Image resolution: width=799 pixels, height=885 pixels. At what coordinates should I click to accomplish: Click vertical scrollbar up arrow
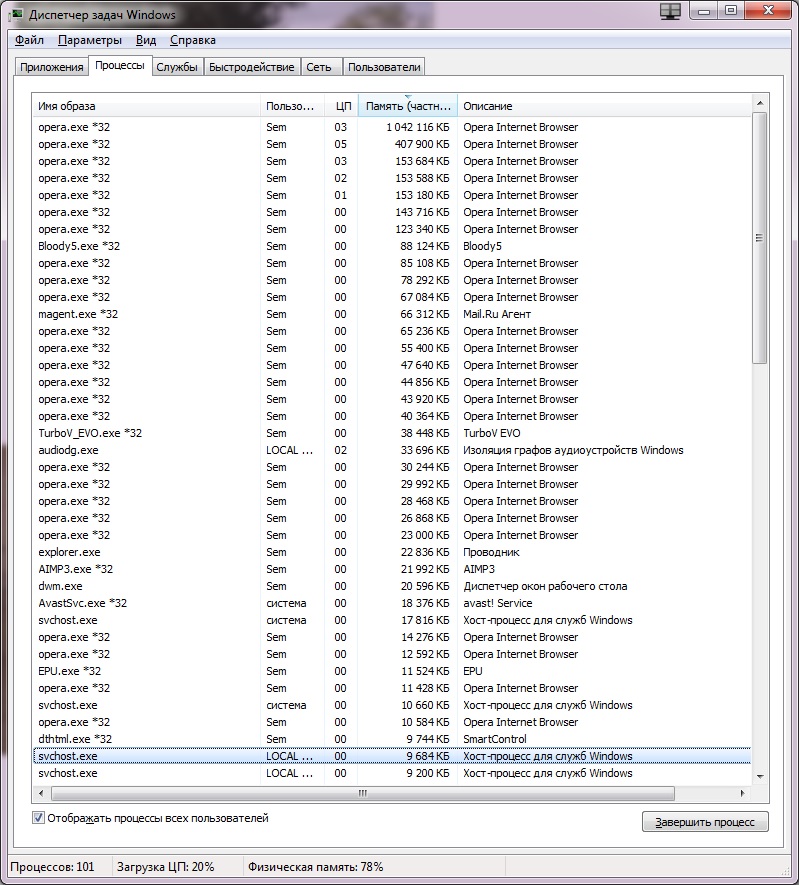coord(760,103)
